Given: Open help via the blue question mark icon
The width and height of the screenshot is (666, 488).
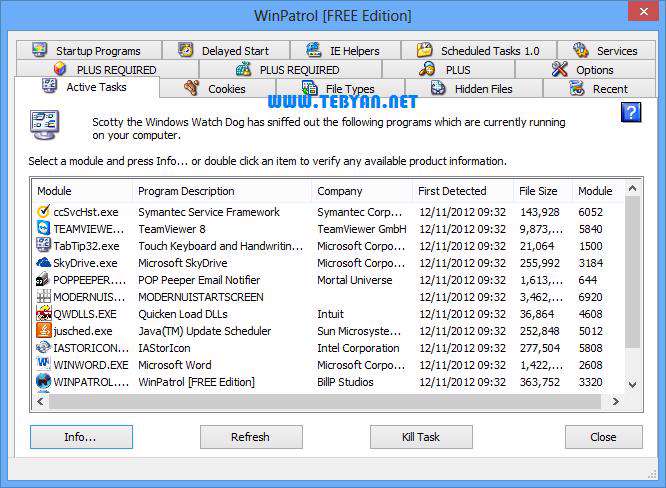Looking at the screenshot, I should 631,112.
